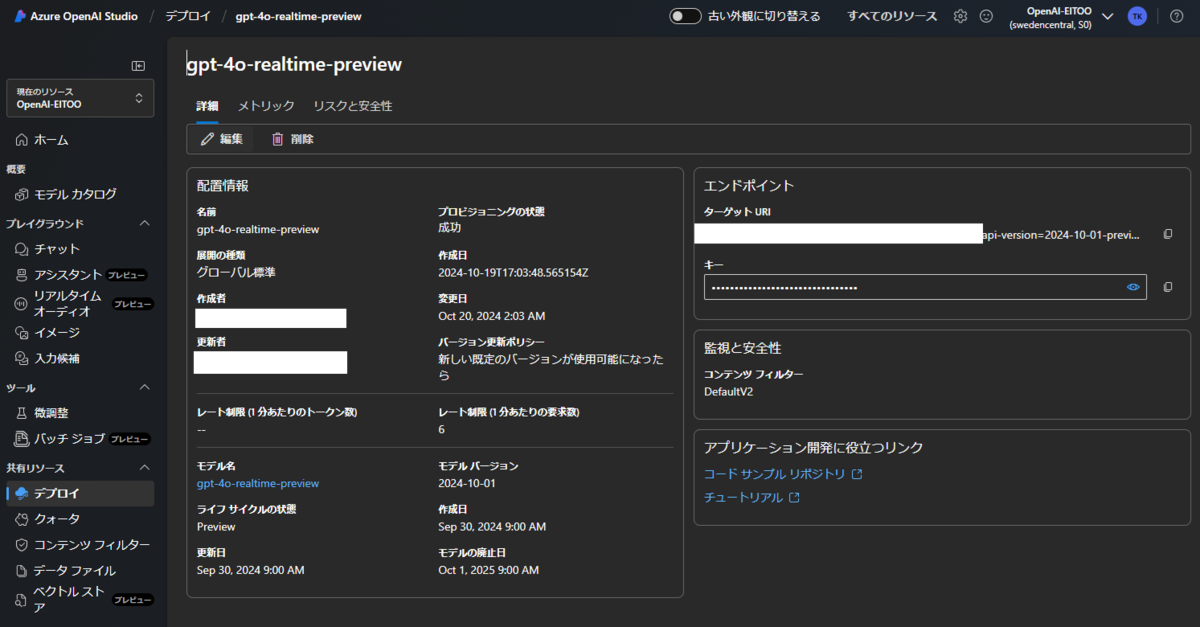Image resolution: width=1200 pixels, height=627 pixels.
Task: Toggle 古い外観に切り替える switch
Action: click(x=685, y=16)
